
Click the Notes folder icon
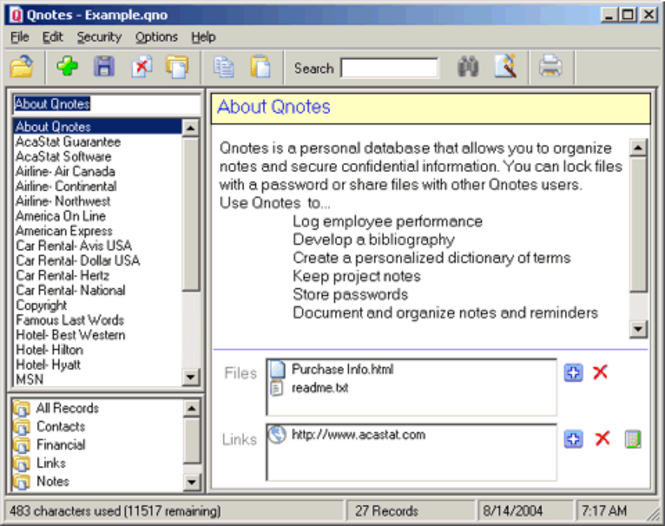[21, 482]
